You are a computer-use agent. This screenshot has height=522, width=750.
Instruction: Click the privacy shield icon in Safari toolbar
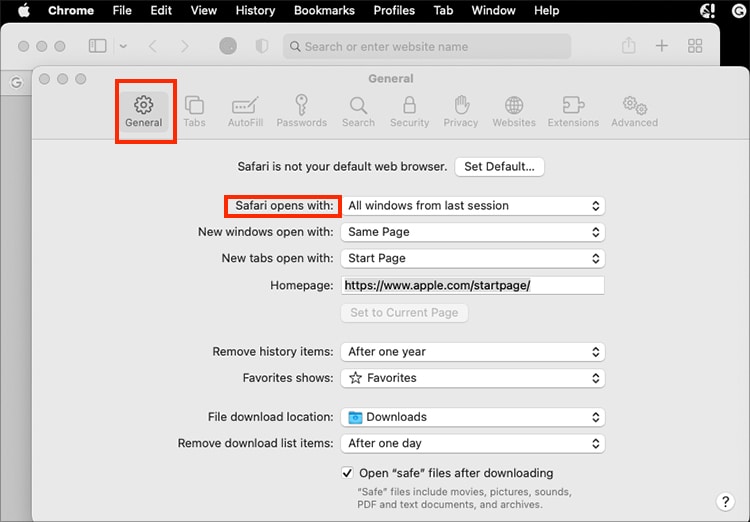point(262,46)
